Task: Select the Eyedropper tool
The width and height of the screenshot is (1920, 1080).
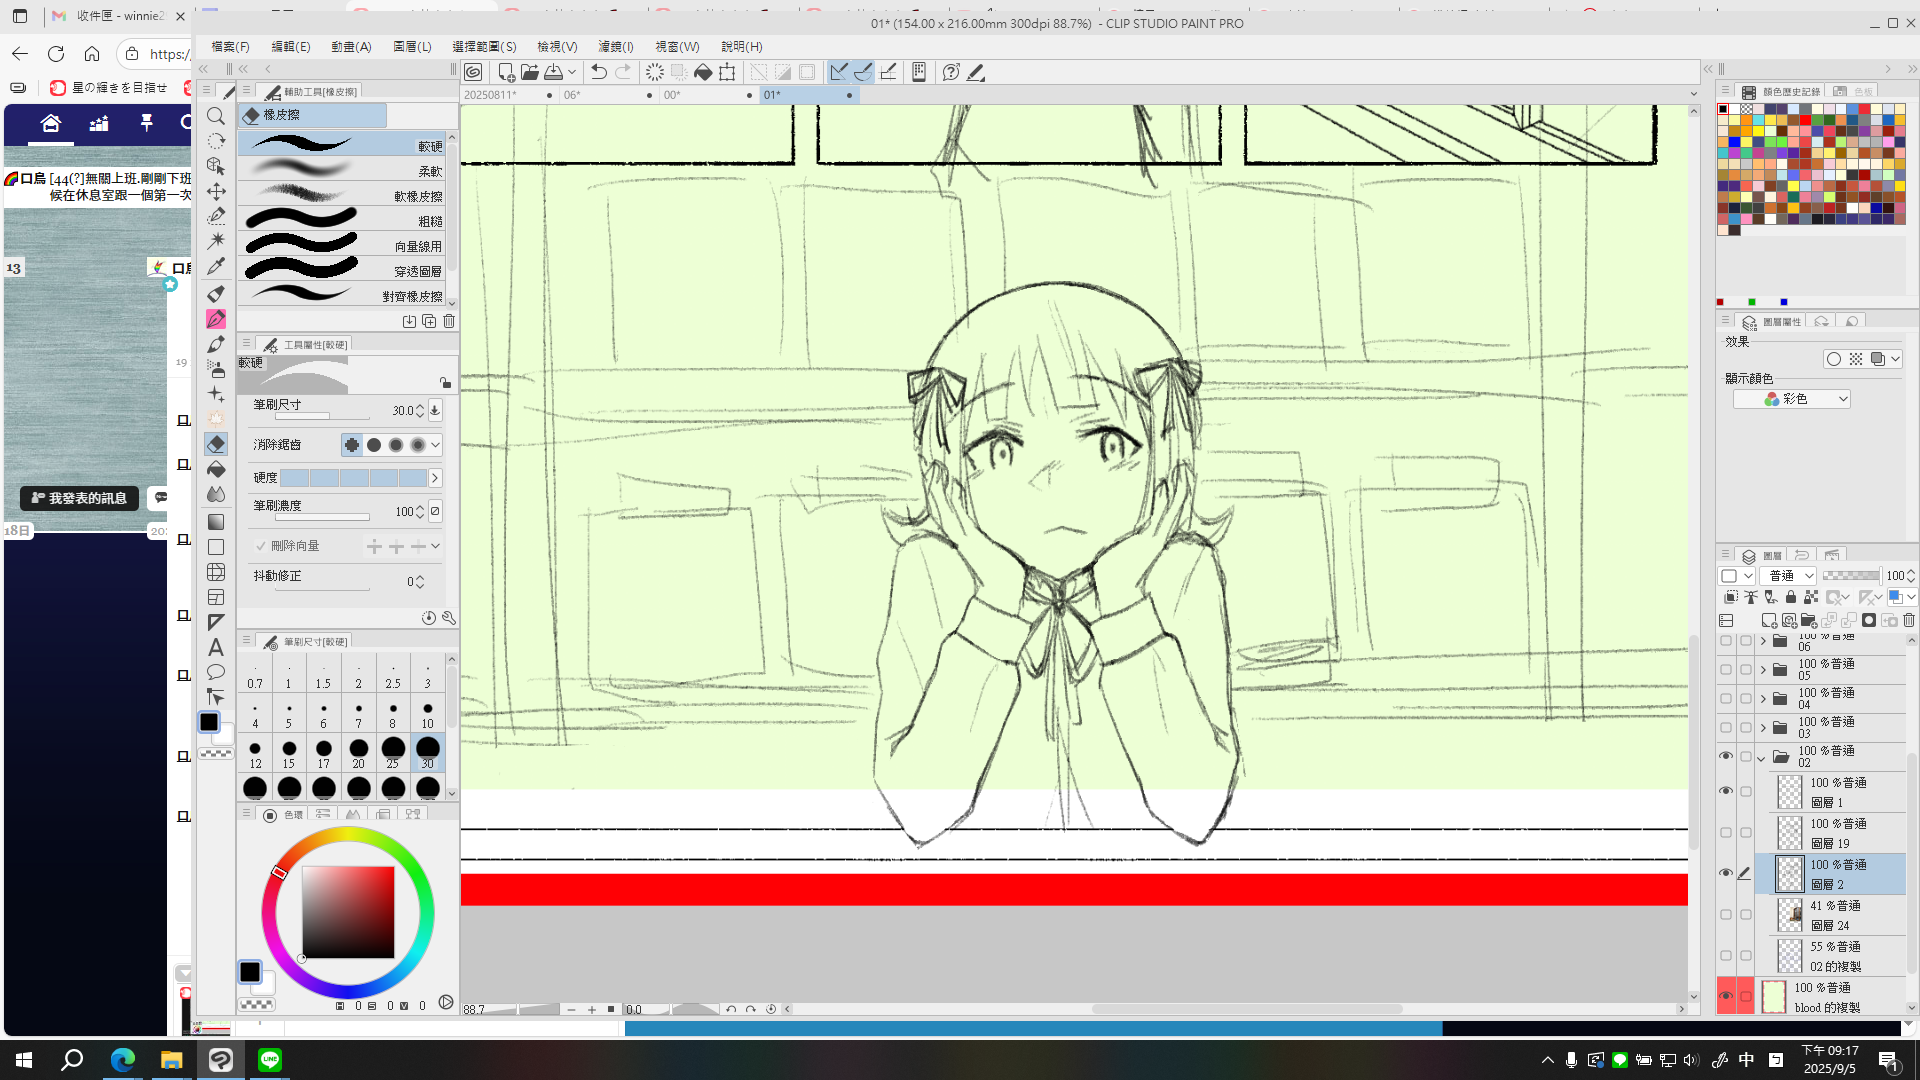Action: [216, 266]
